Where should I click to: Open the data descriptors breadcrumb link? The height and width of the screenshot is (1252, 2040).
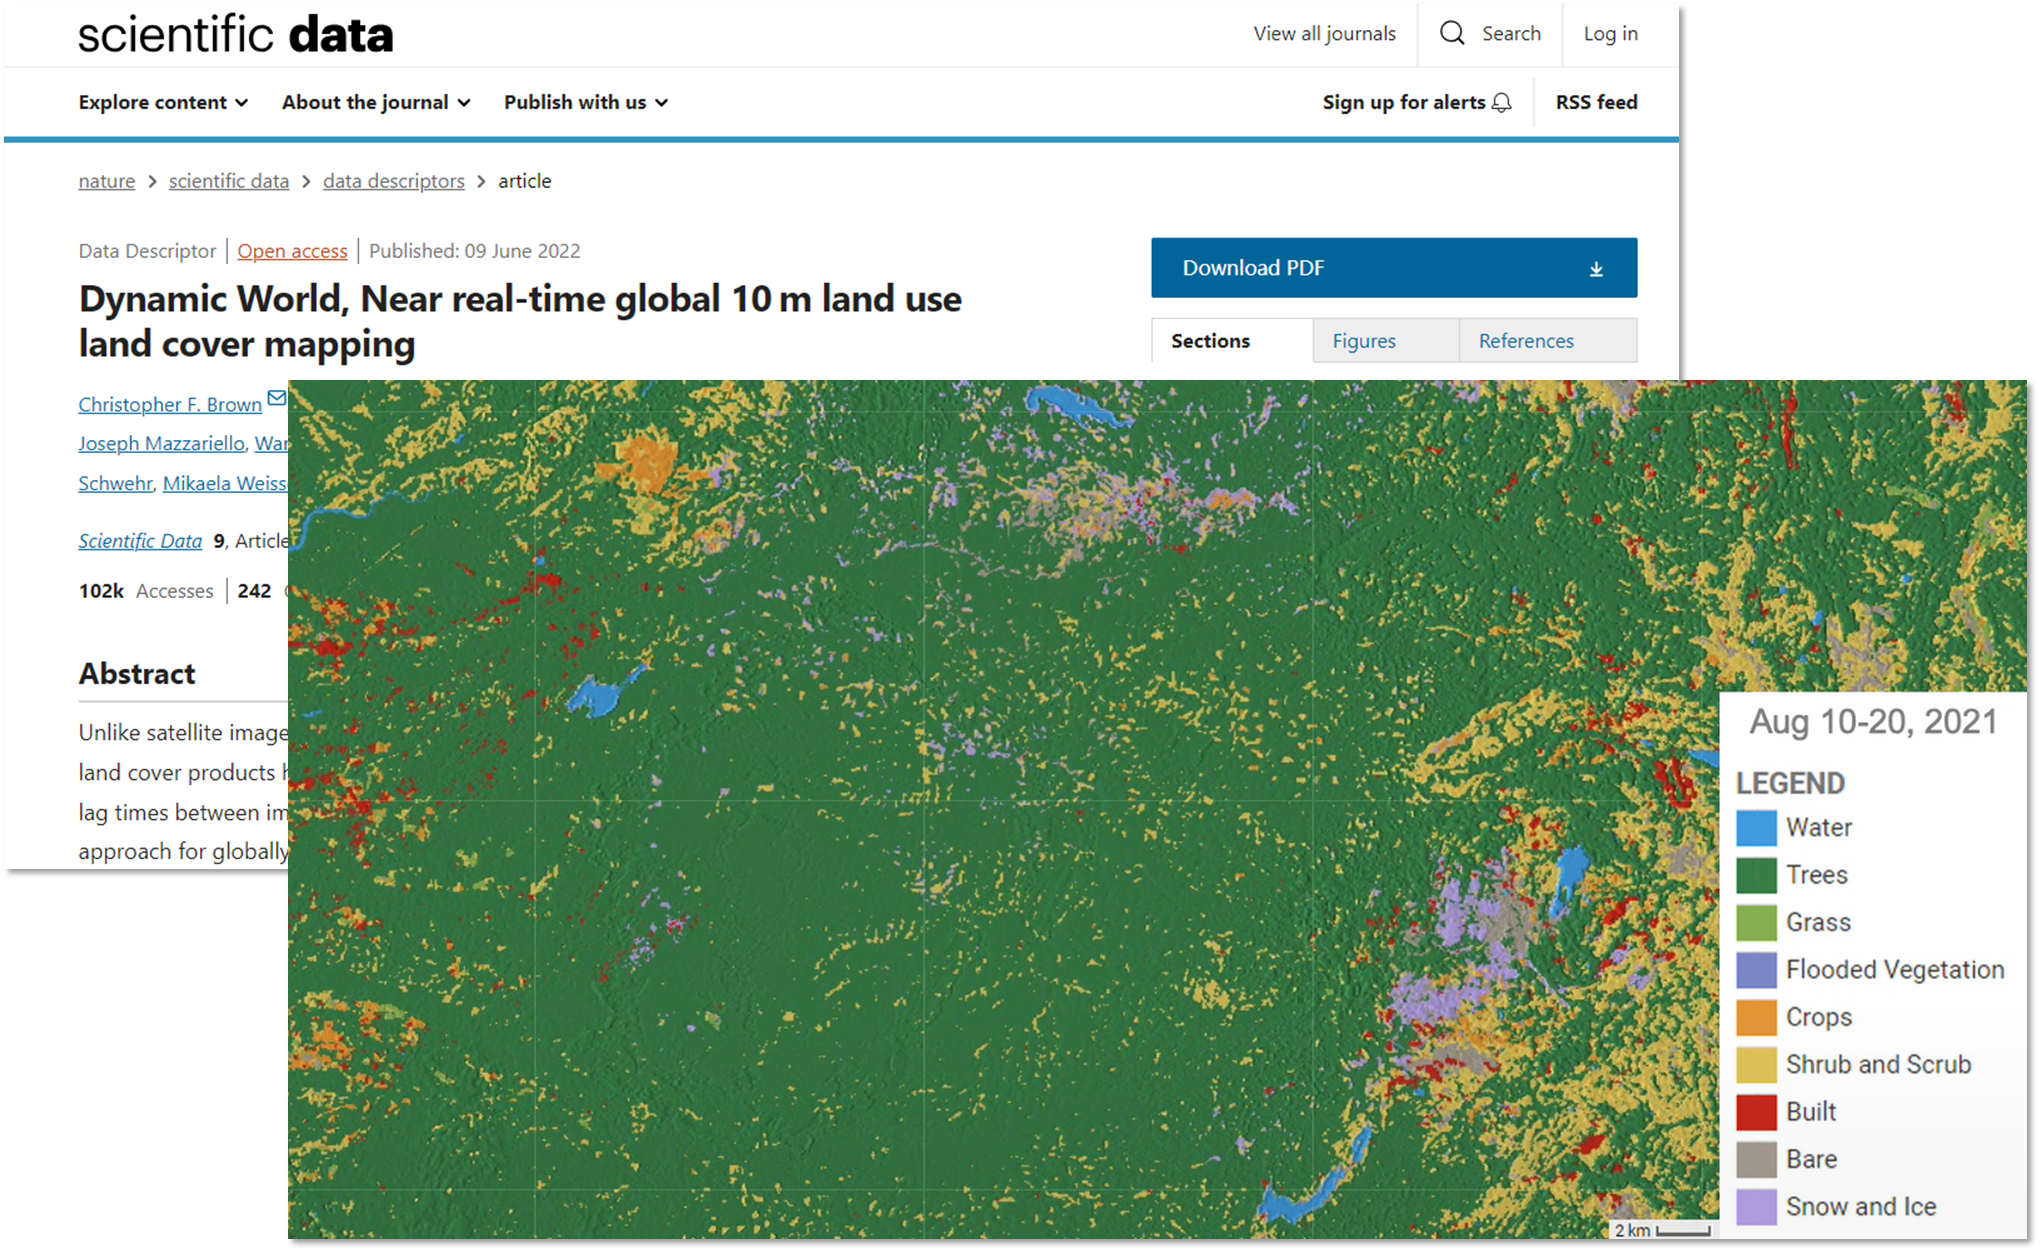click(393, 181)
